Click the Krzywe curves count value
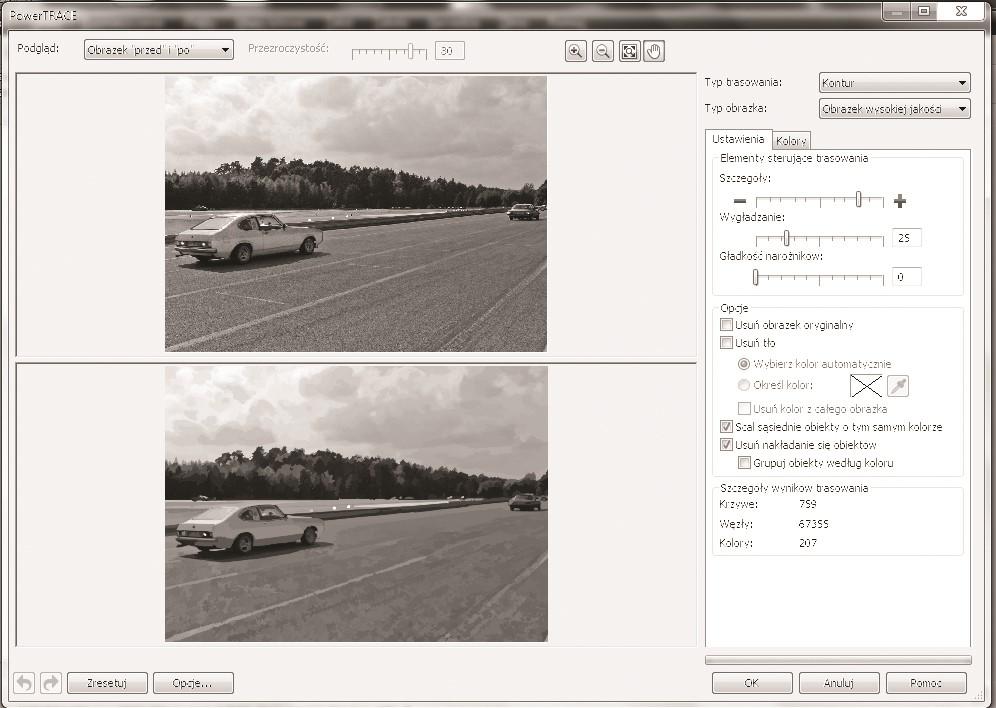The image size is (996, 708). [807, 504]
